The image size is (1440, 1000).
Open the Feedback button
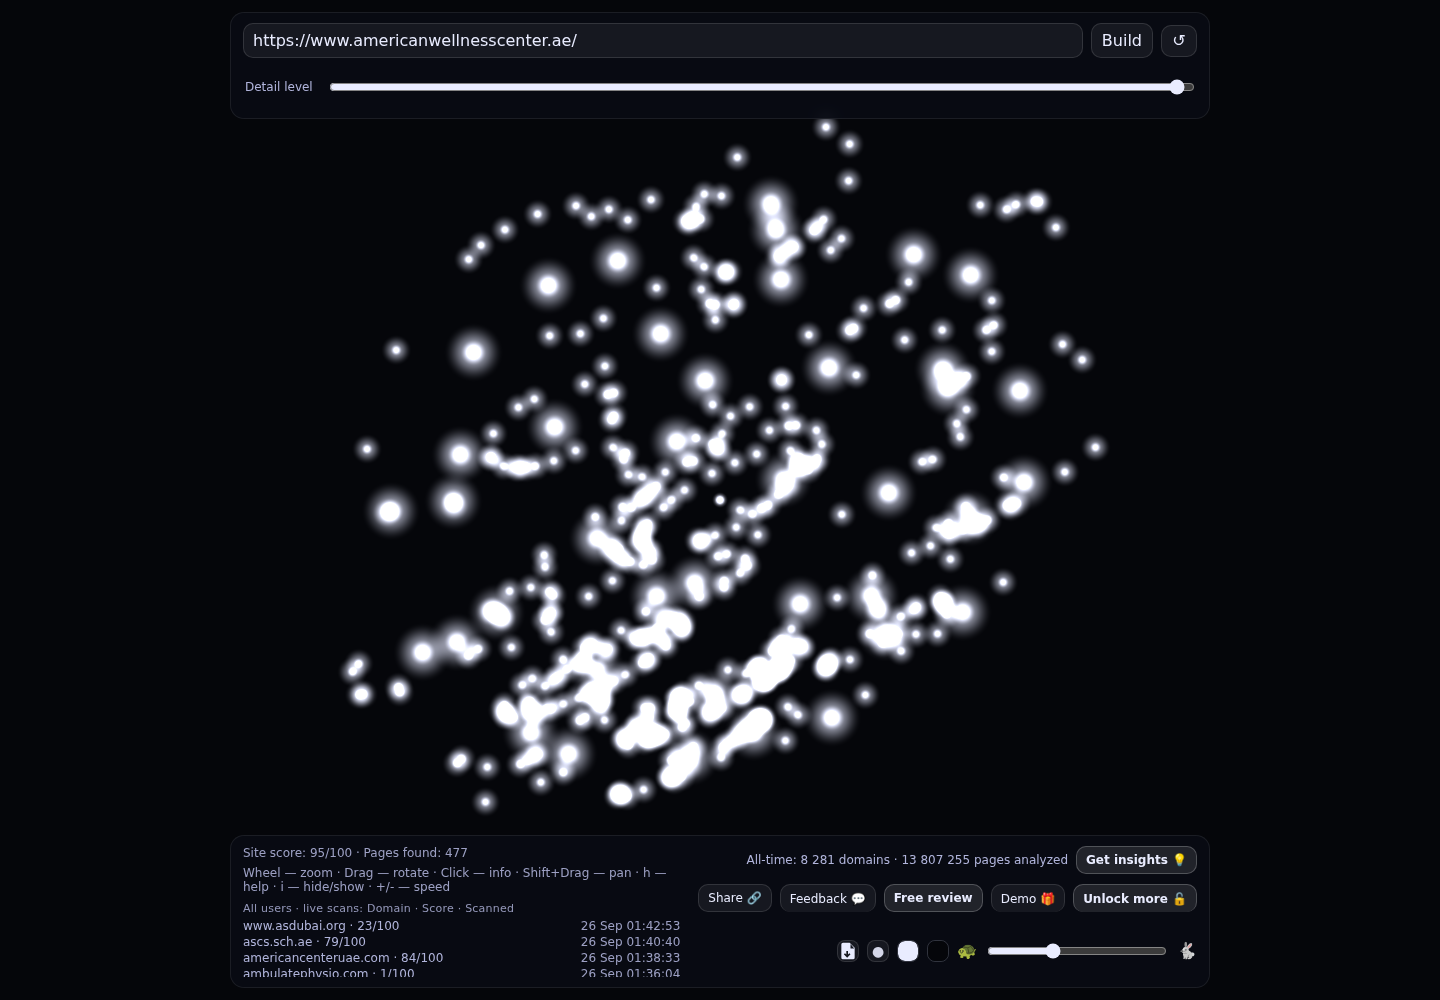pos(828,898)
